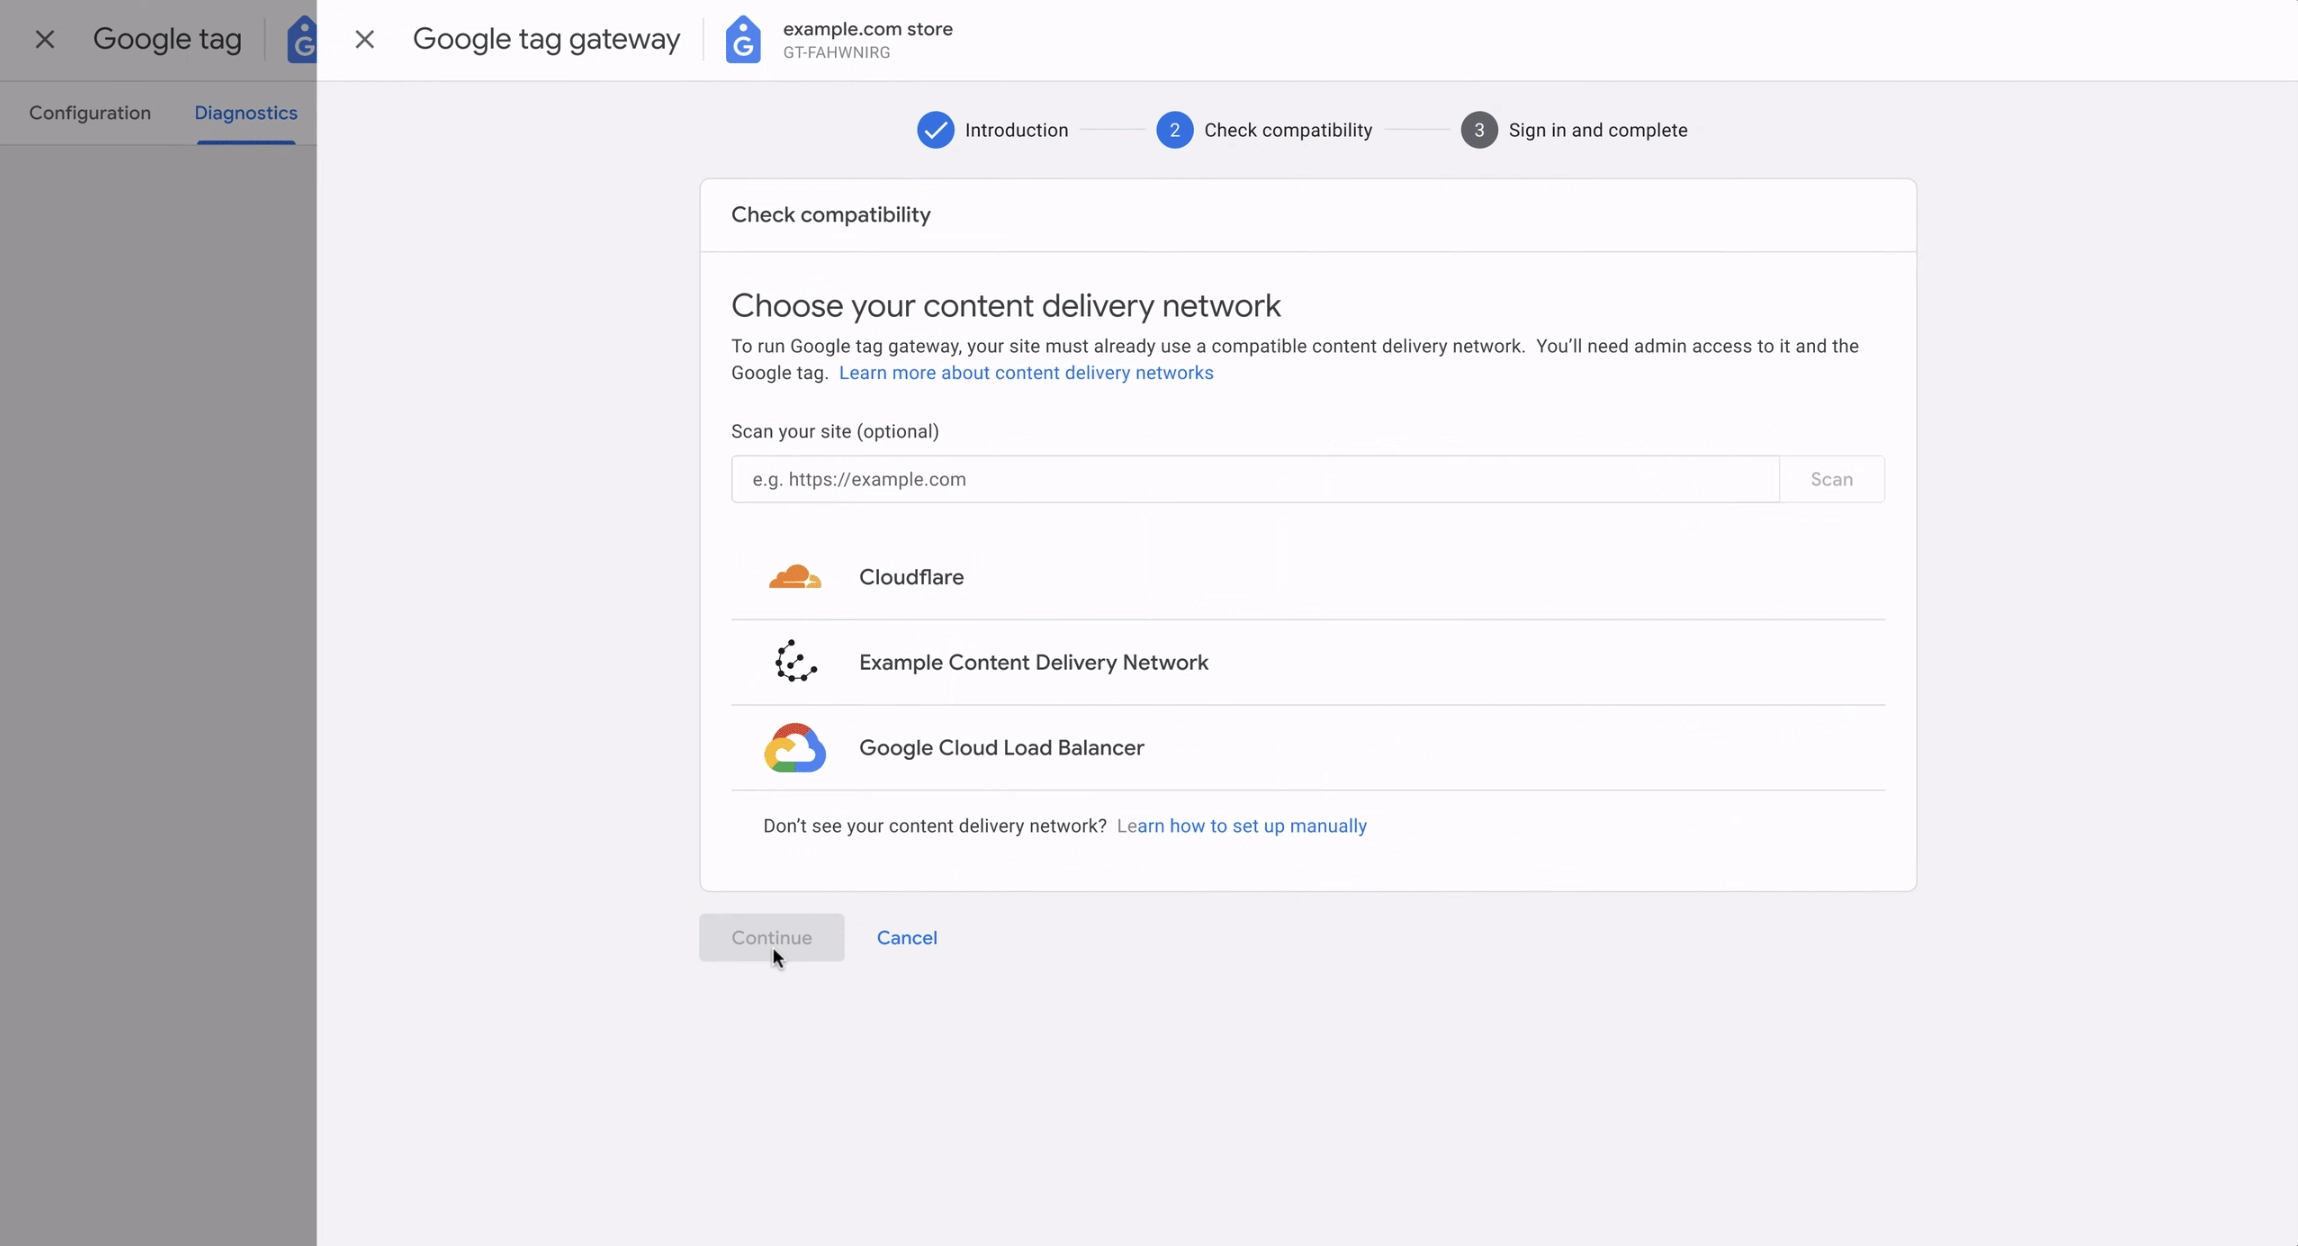Select the Check compatibility step label
This screenshot has width=2298, height=1246.
[1288, 130]
